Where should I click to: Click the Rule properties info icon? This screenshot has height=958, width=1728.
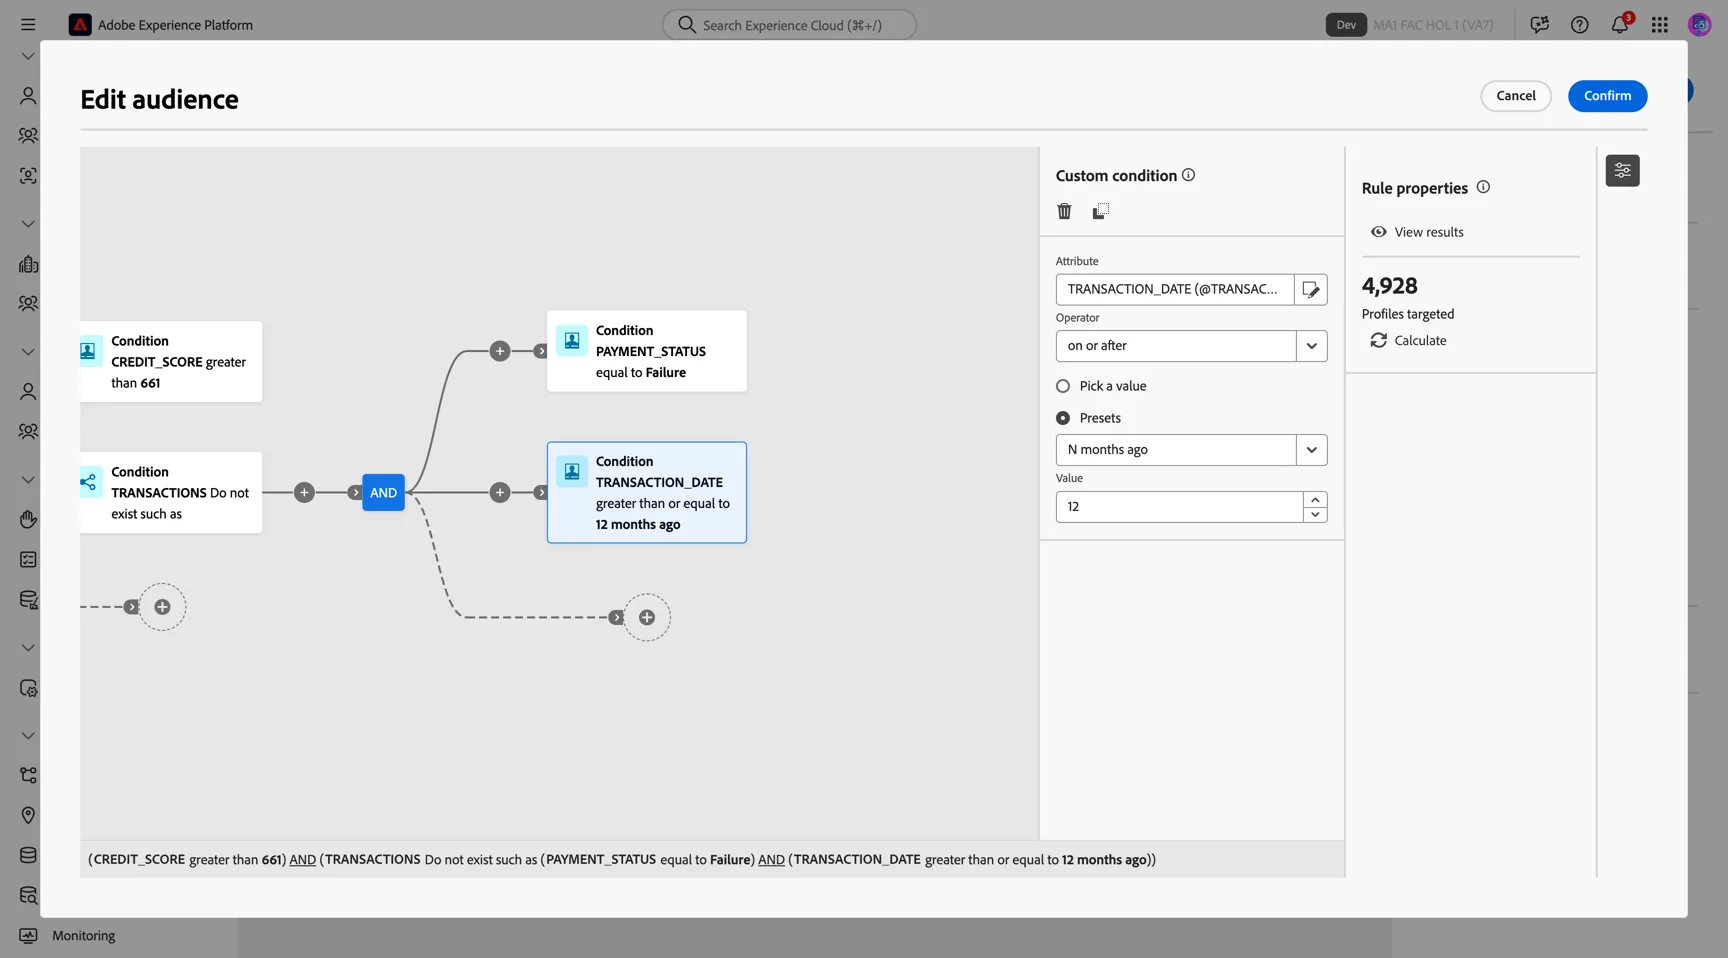pos(1483,187)
